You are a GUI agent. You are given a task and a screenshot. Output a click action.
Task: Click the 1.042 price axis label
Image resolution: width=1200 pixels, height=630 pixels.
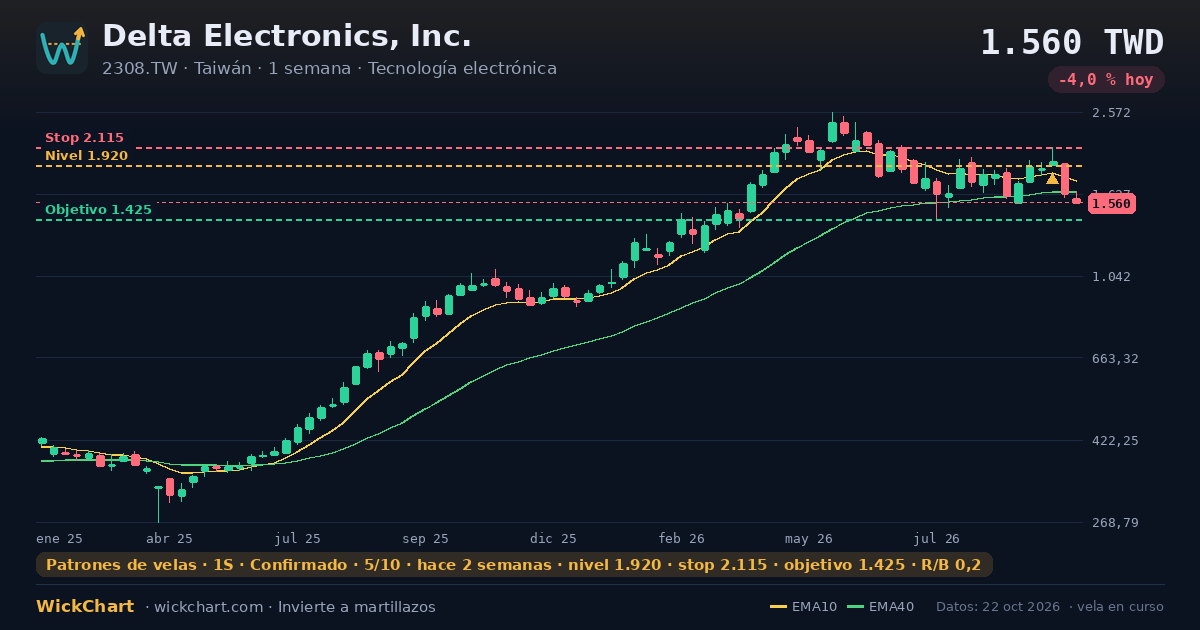click(1111, 277)
